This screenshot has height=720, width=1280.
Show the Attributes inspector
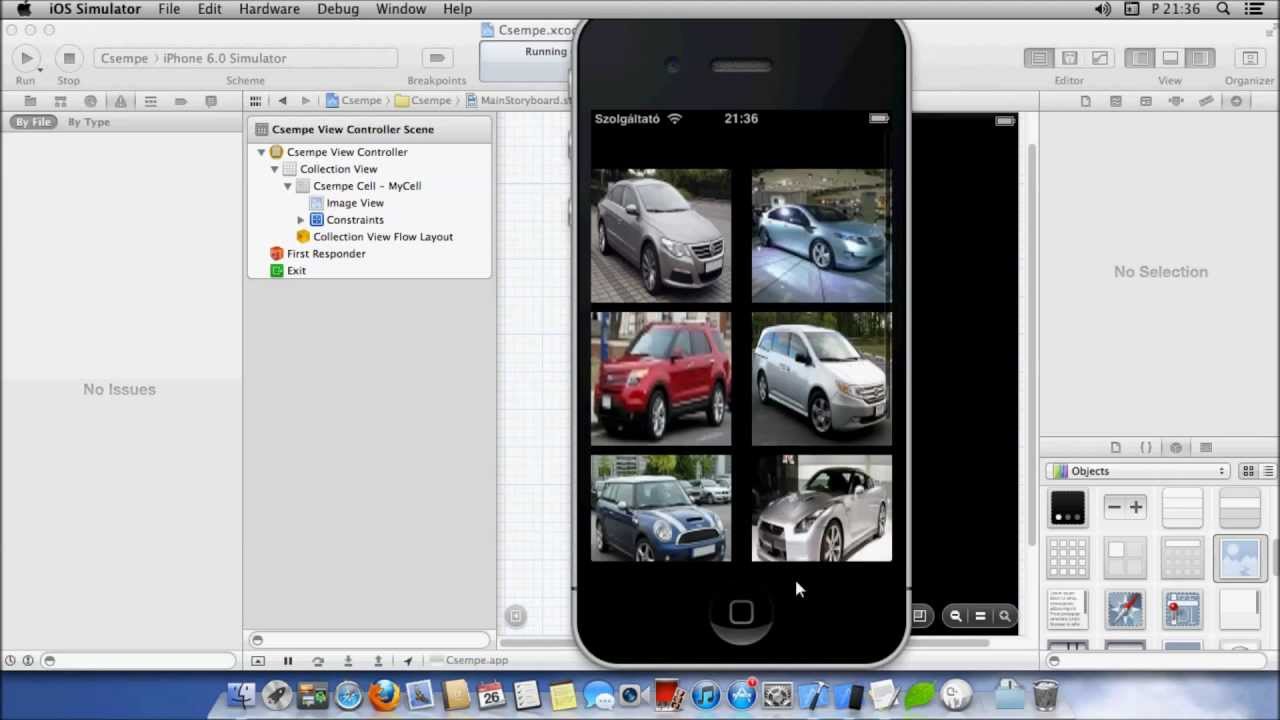[x=1176, y=101]
